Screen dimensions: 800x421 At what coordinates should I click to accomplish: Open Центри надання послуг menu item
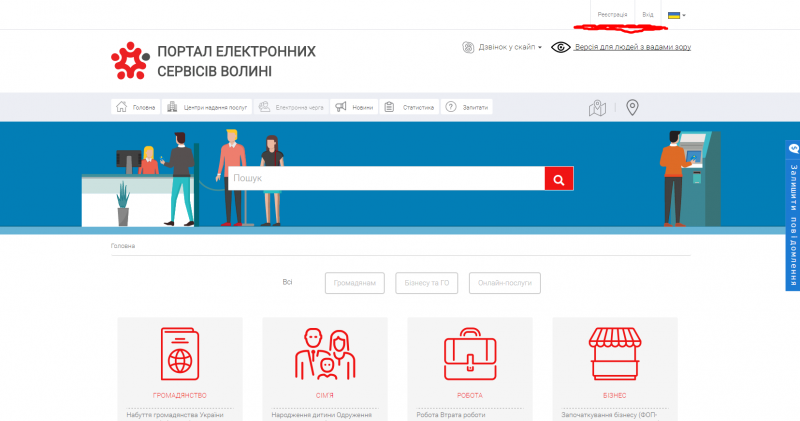pyautogui.click(x=207, y=107)
